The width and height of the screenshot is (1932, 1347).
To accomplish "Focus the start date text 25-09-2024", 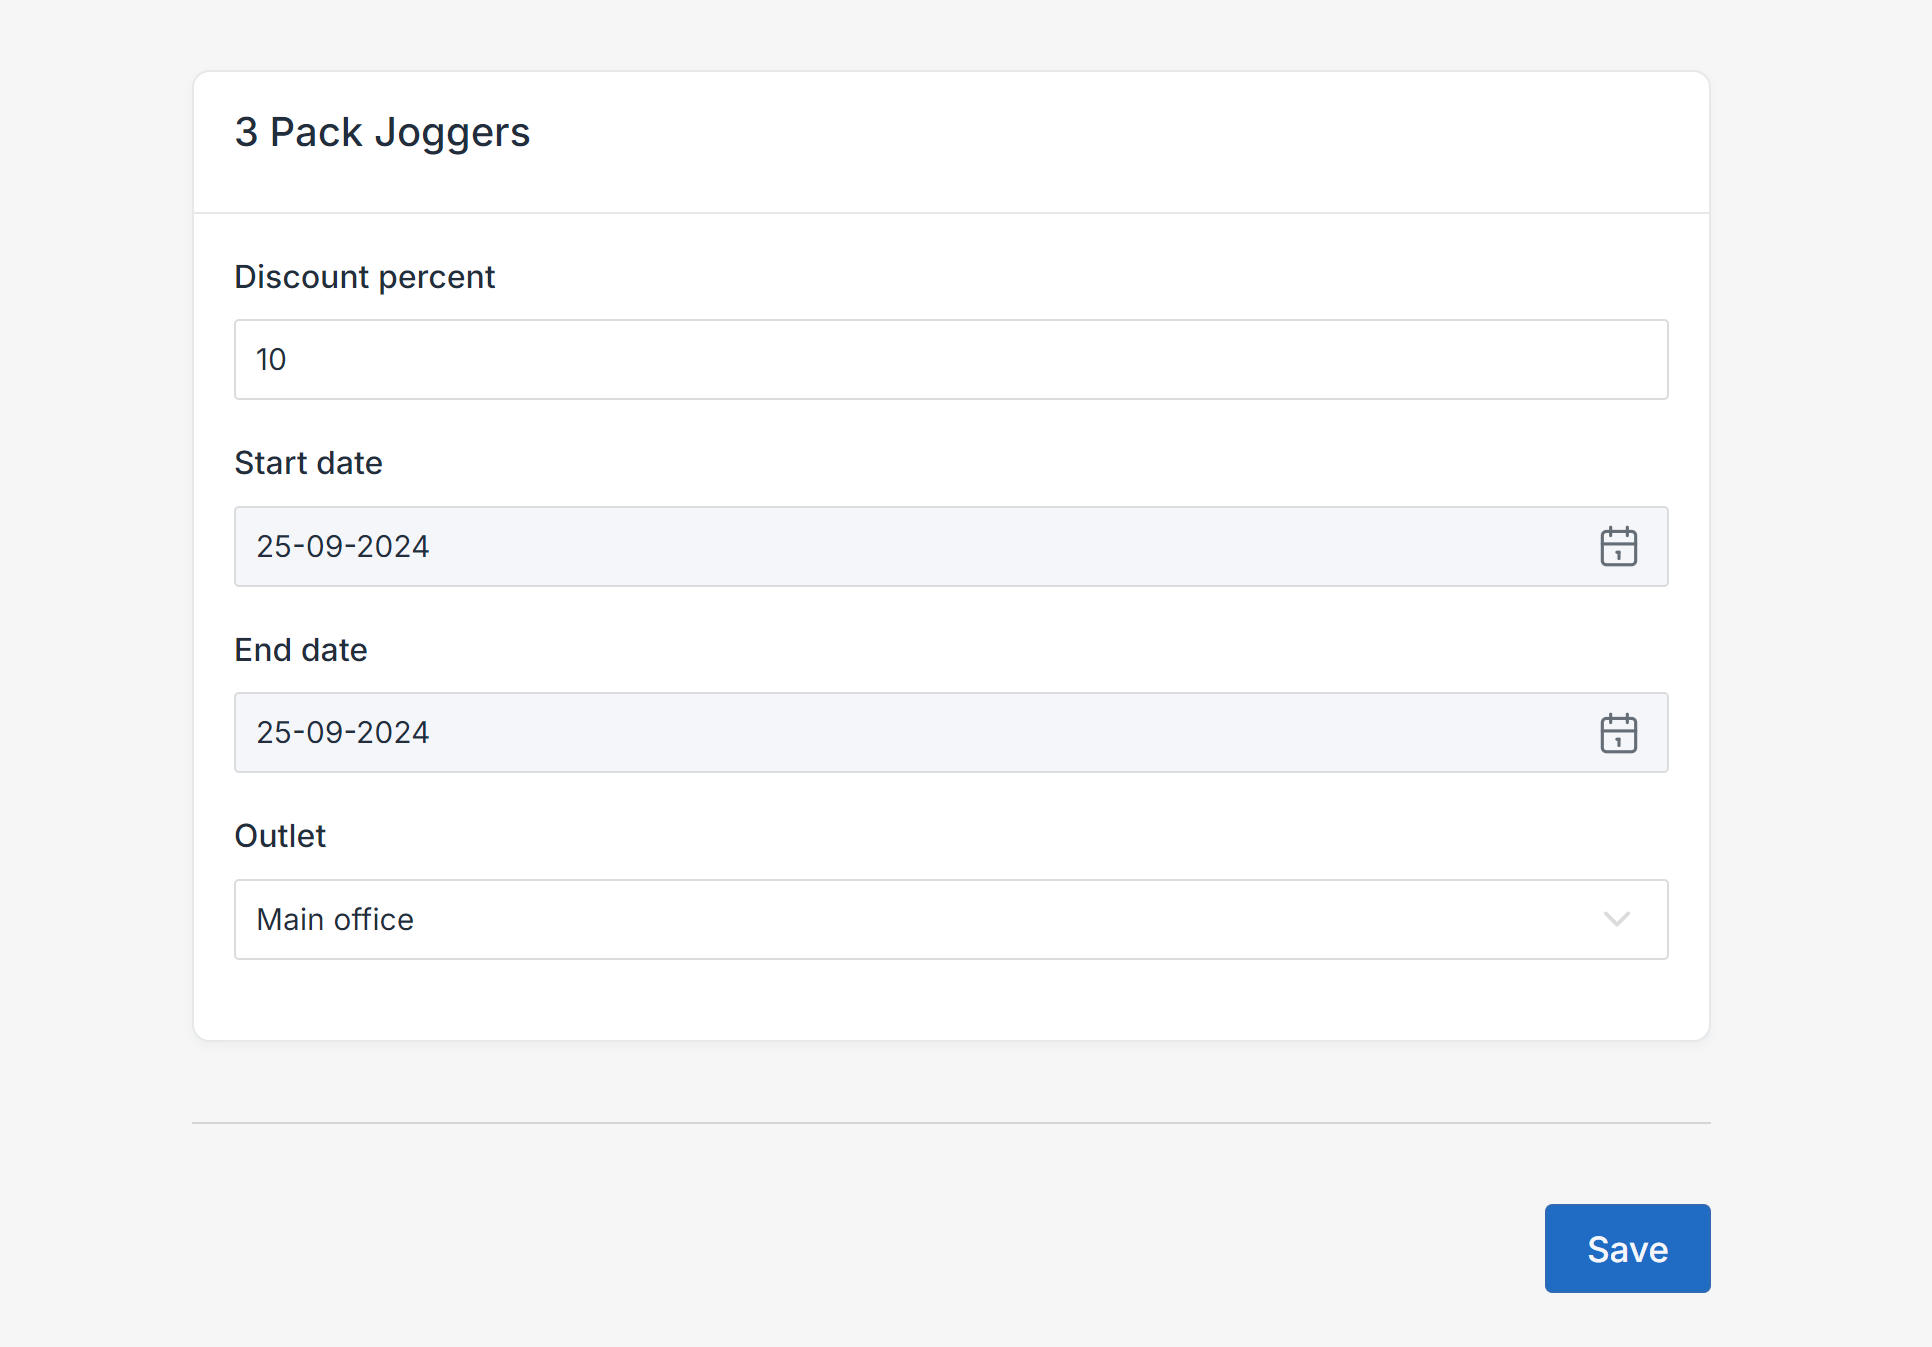I will coord(342,546).
